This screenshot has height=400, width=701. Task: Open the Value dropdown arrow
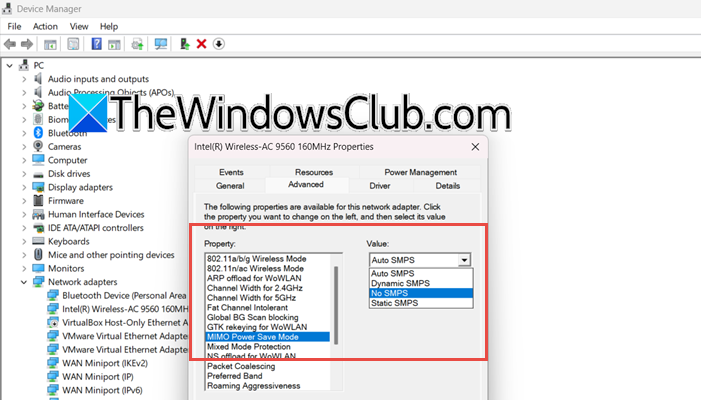465,260
